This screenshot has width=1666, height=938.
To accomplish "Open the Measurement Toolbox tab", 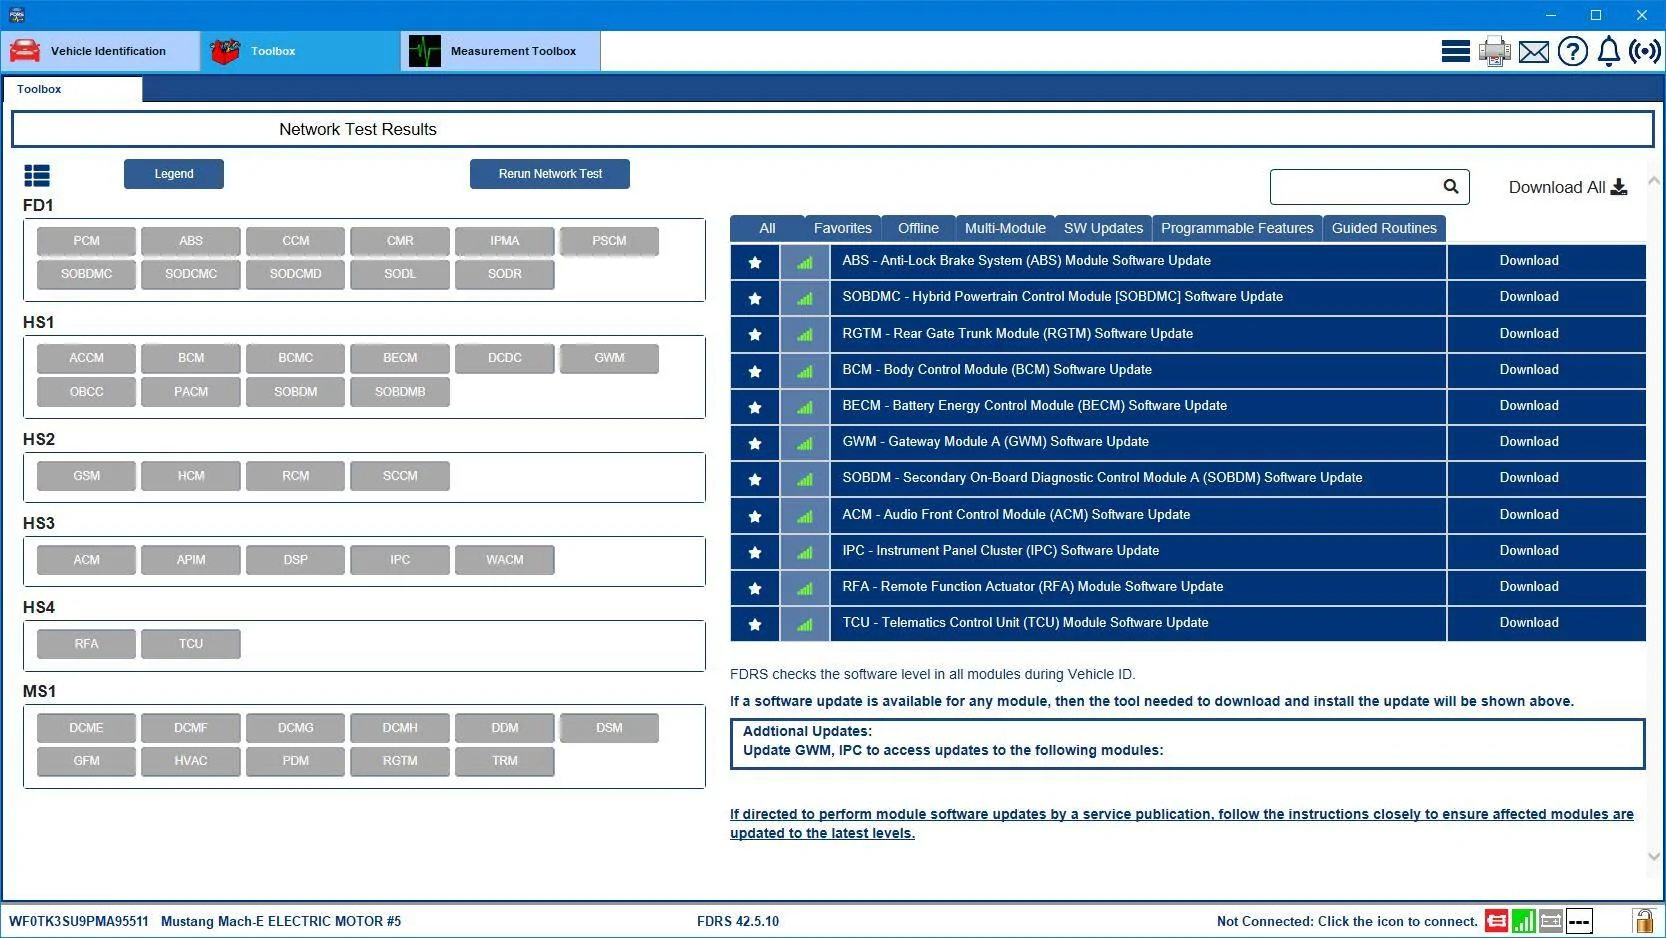I will point(501,51).
